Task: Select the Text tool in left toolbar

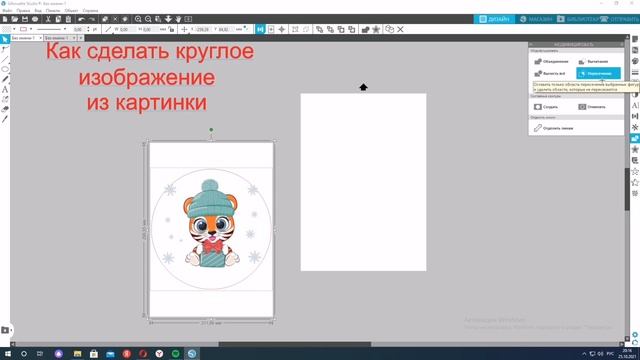Action: point(5,89)
